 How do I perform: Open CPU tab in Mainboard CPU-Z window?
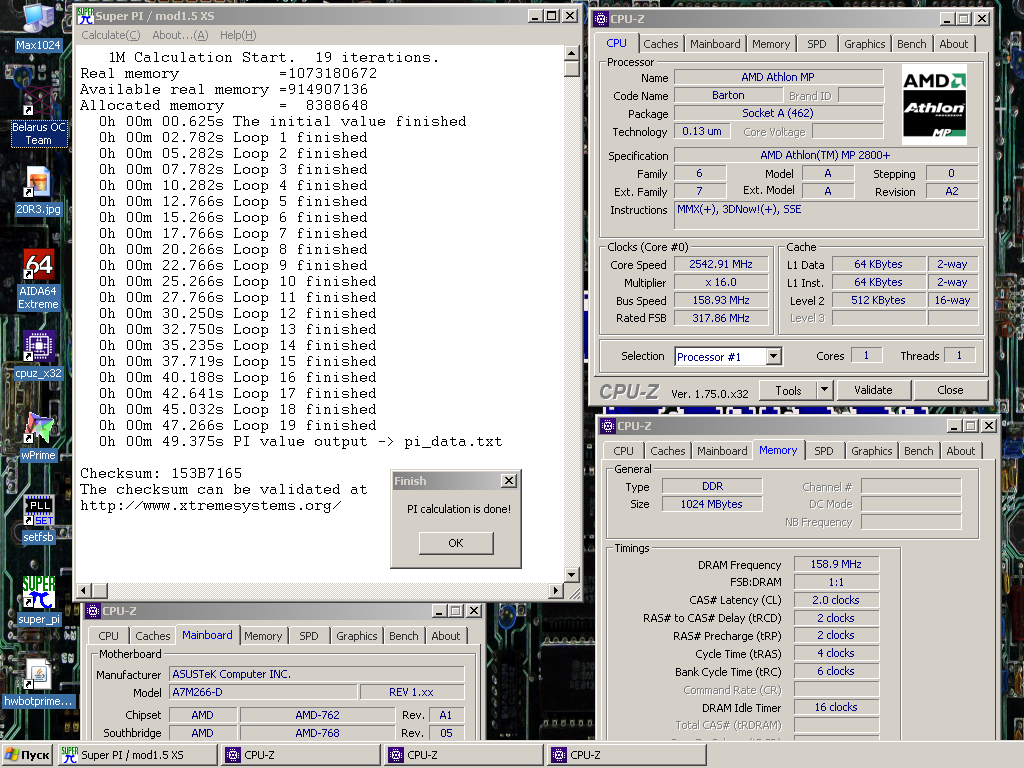[108, 635]
